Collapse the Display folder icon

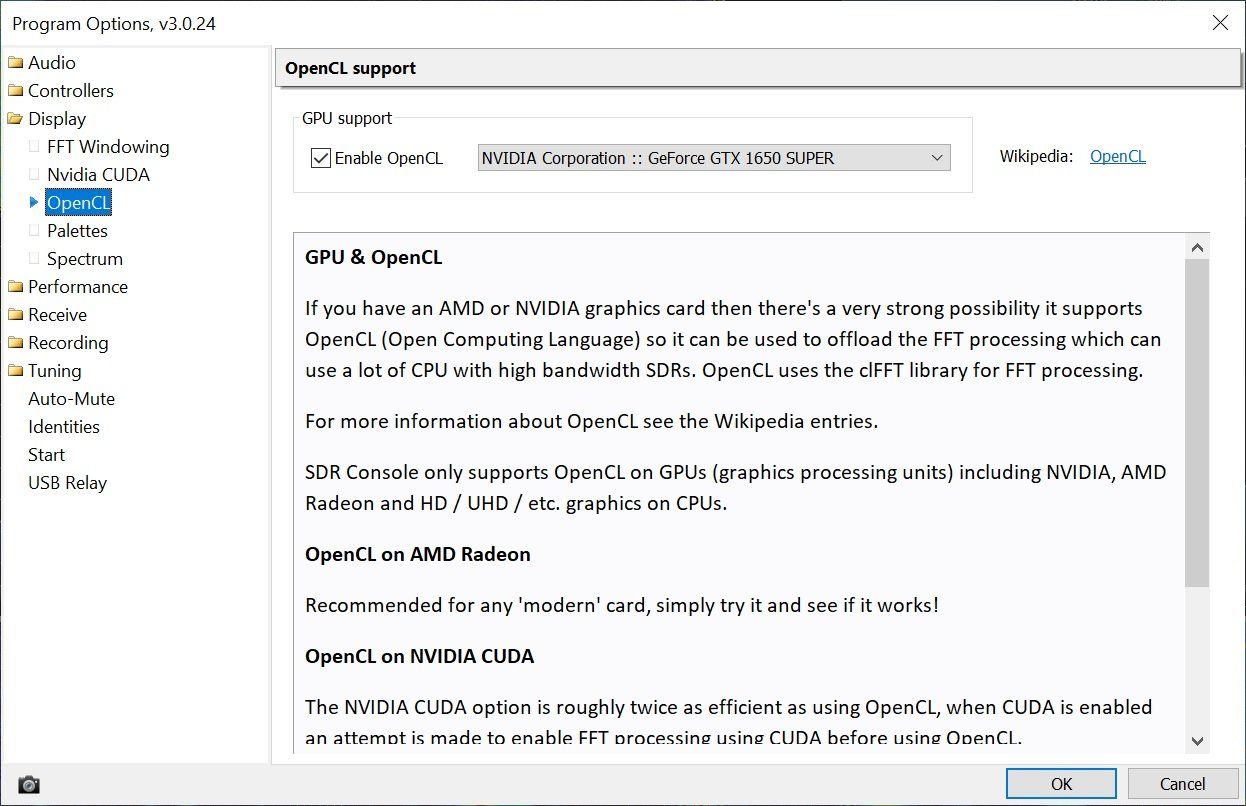[x=15, y=119]
